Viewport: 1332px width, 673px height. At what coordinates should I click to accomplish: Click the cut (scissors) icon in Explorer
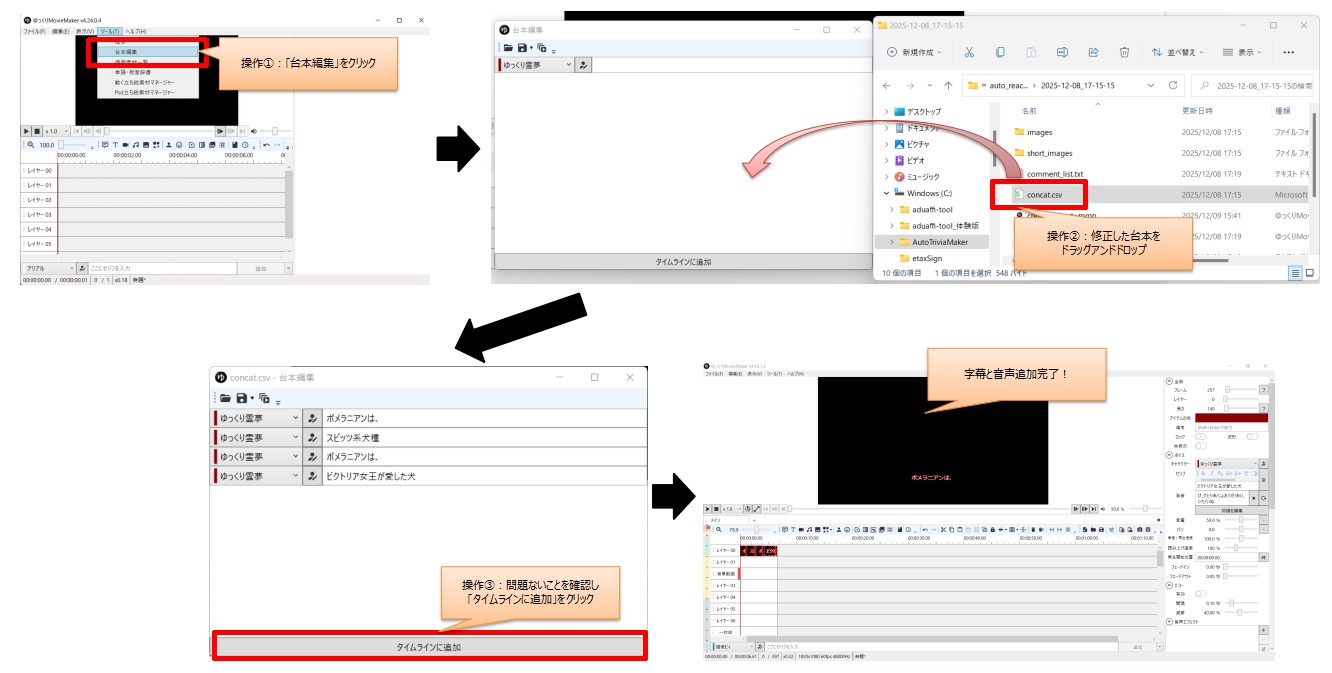click(969, 52)
